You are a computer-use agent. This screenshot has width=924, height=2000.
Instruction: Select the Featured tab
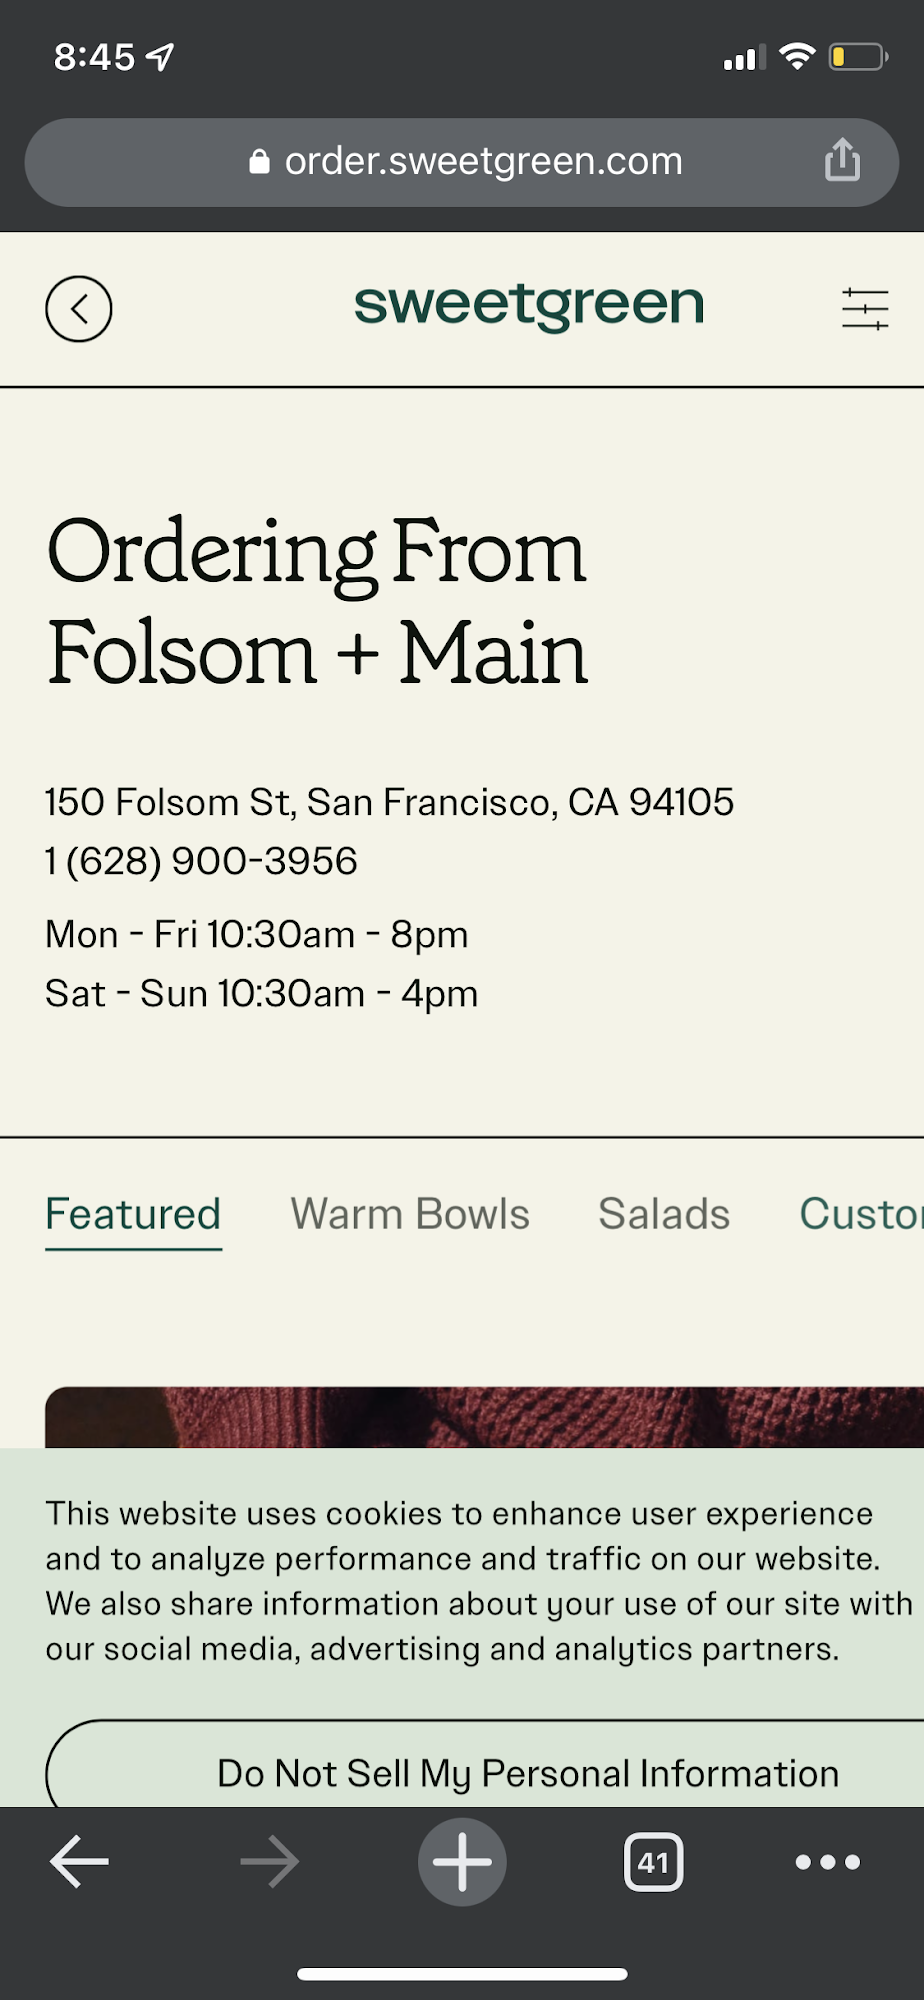tap(133, 1214)
